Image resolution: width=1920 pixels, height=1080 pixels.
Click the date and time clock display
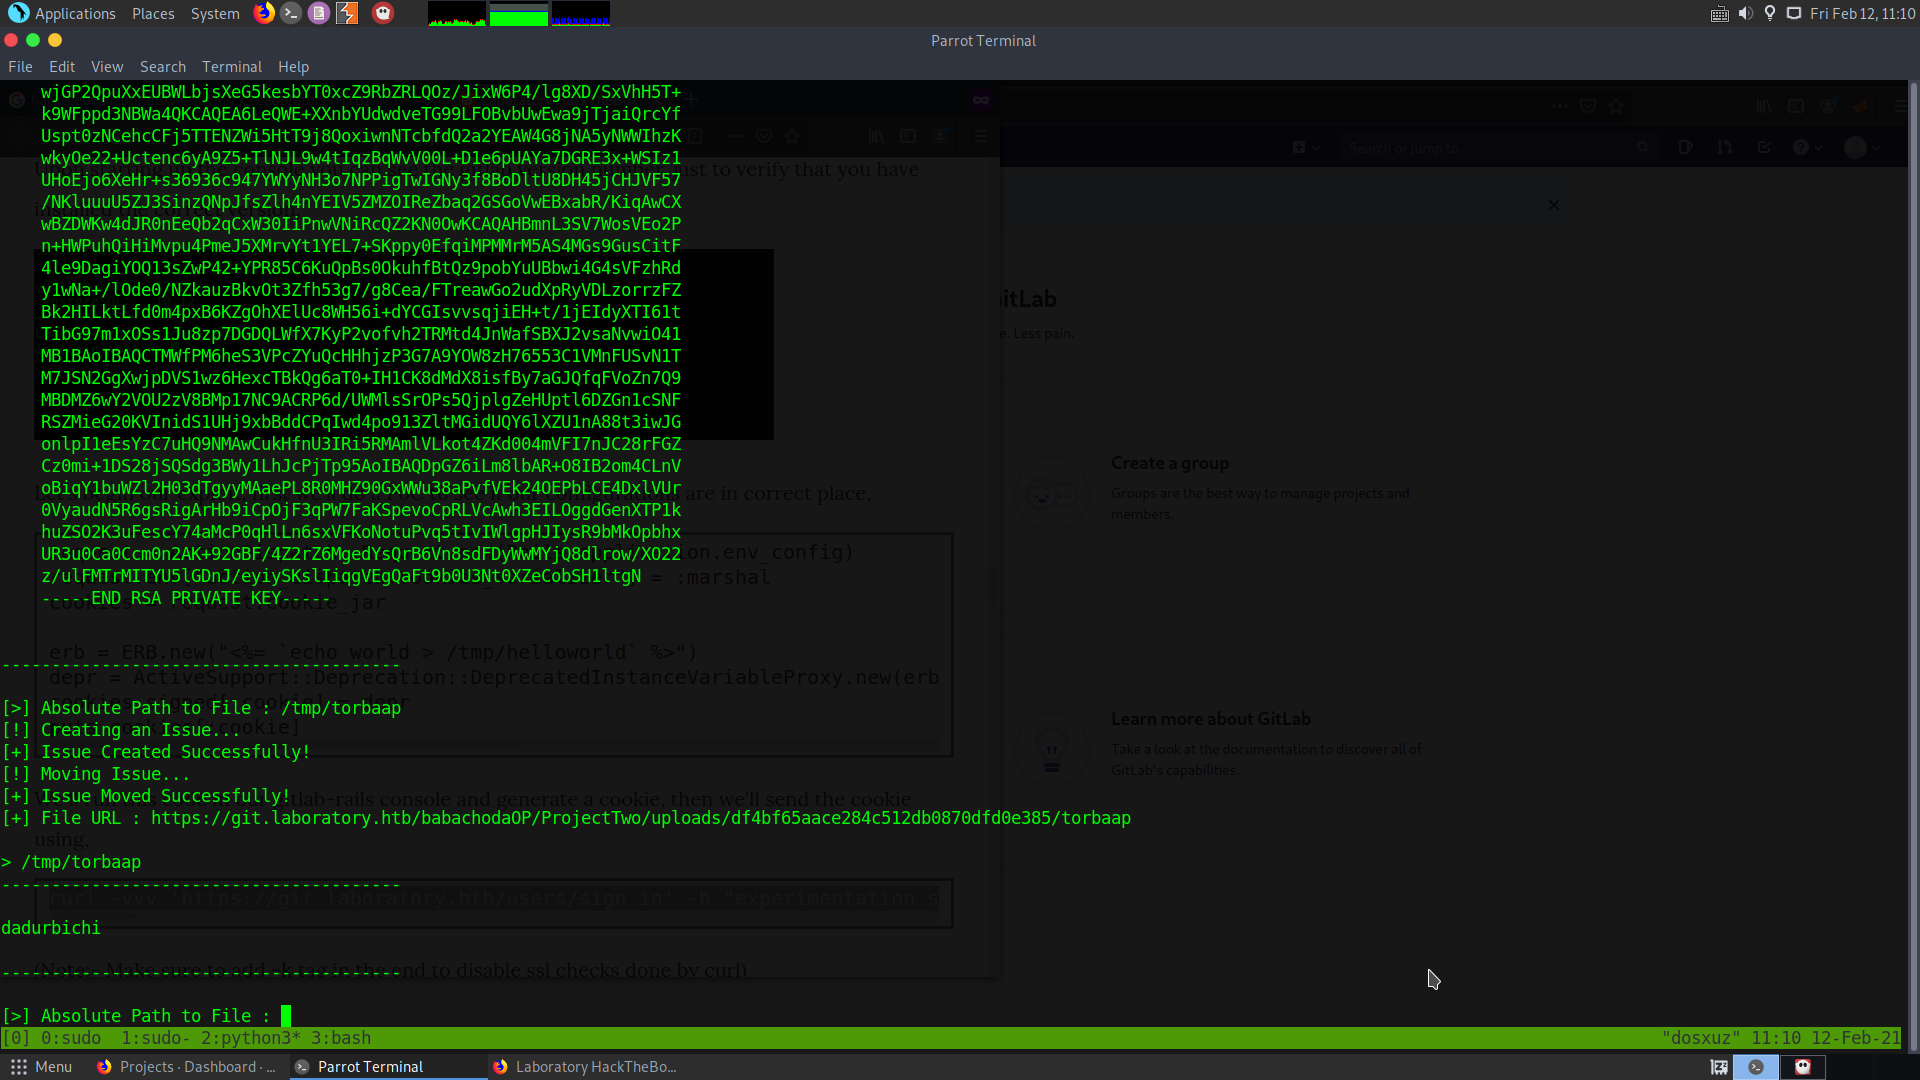1862,13
